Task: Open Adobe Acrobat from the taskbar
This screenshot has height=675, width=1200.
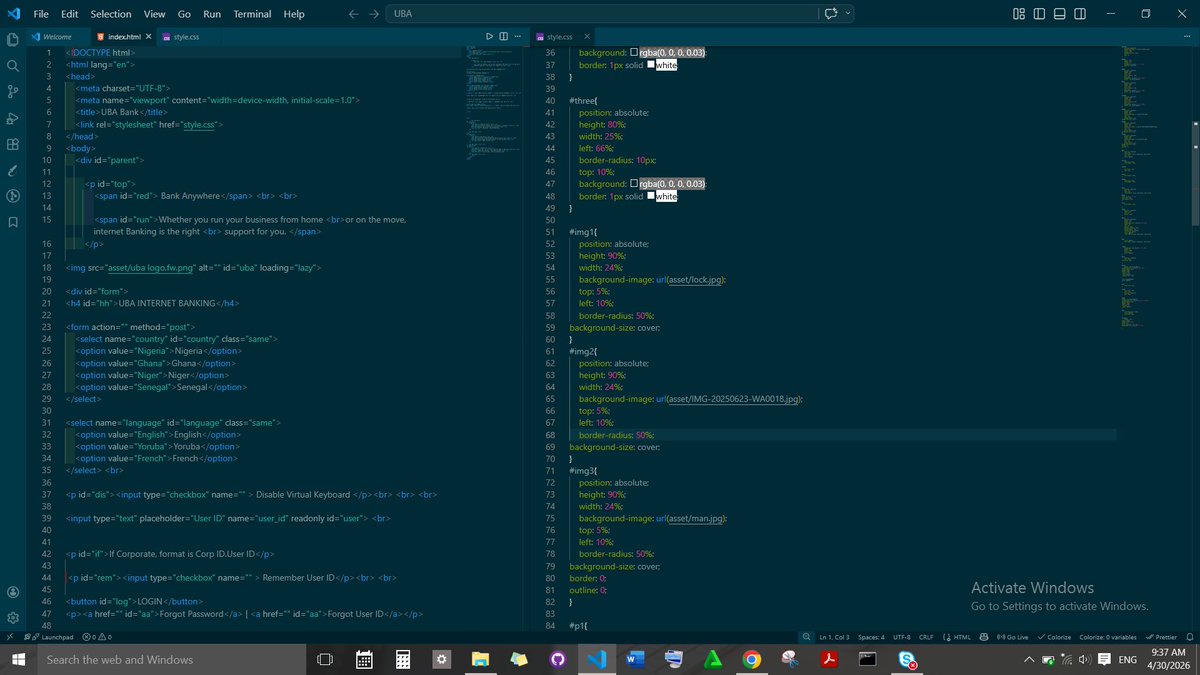Action: coord(829,660)
